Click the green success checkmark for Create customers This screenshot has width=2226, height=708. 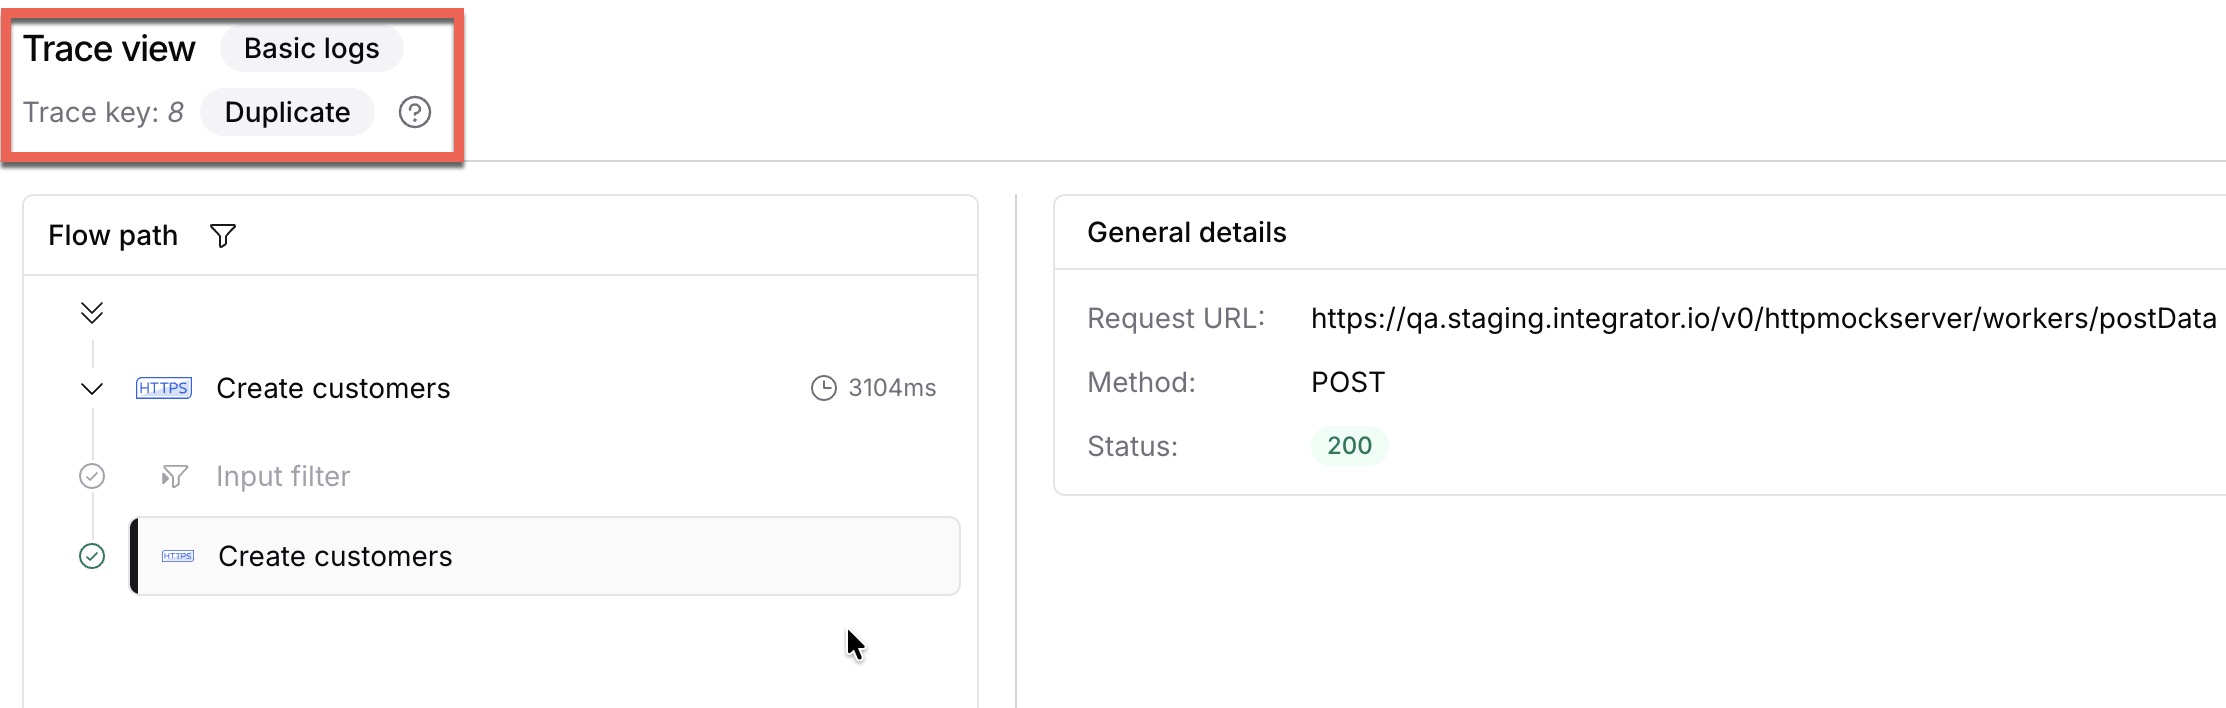coord(92,556)
